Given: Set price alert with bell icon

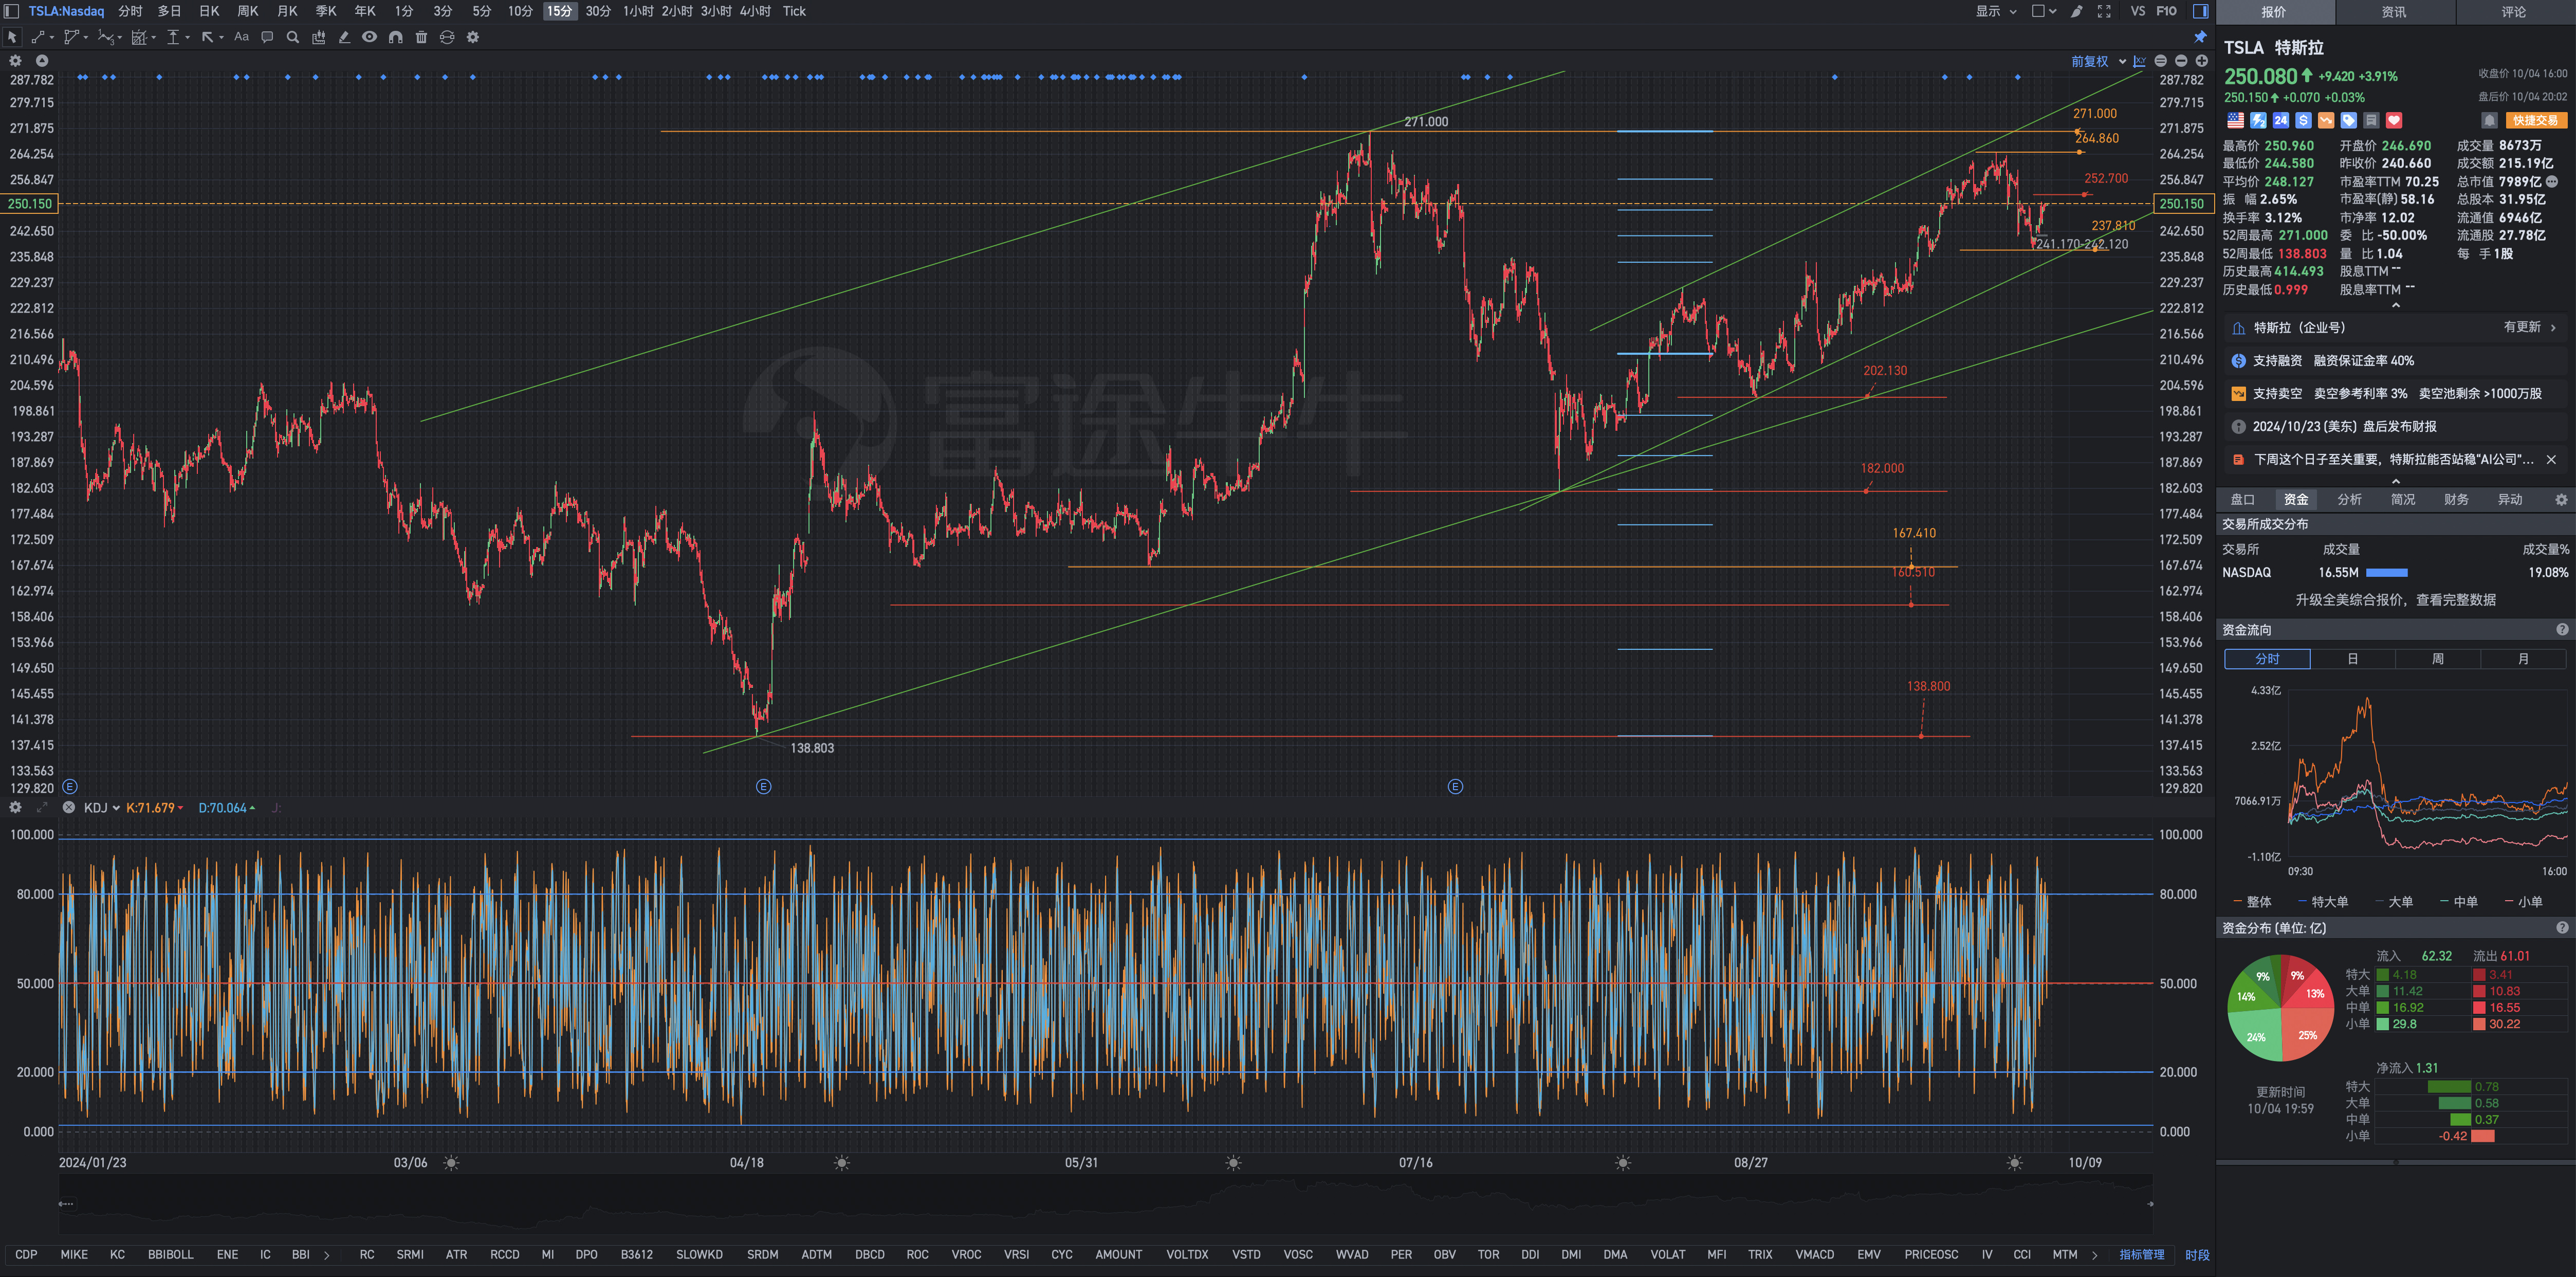Looking at the screenshot, I should coord(2489,120).
